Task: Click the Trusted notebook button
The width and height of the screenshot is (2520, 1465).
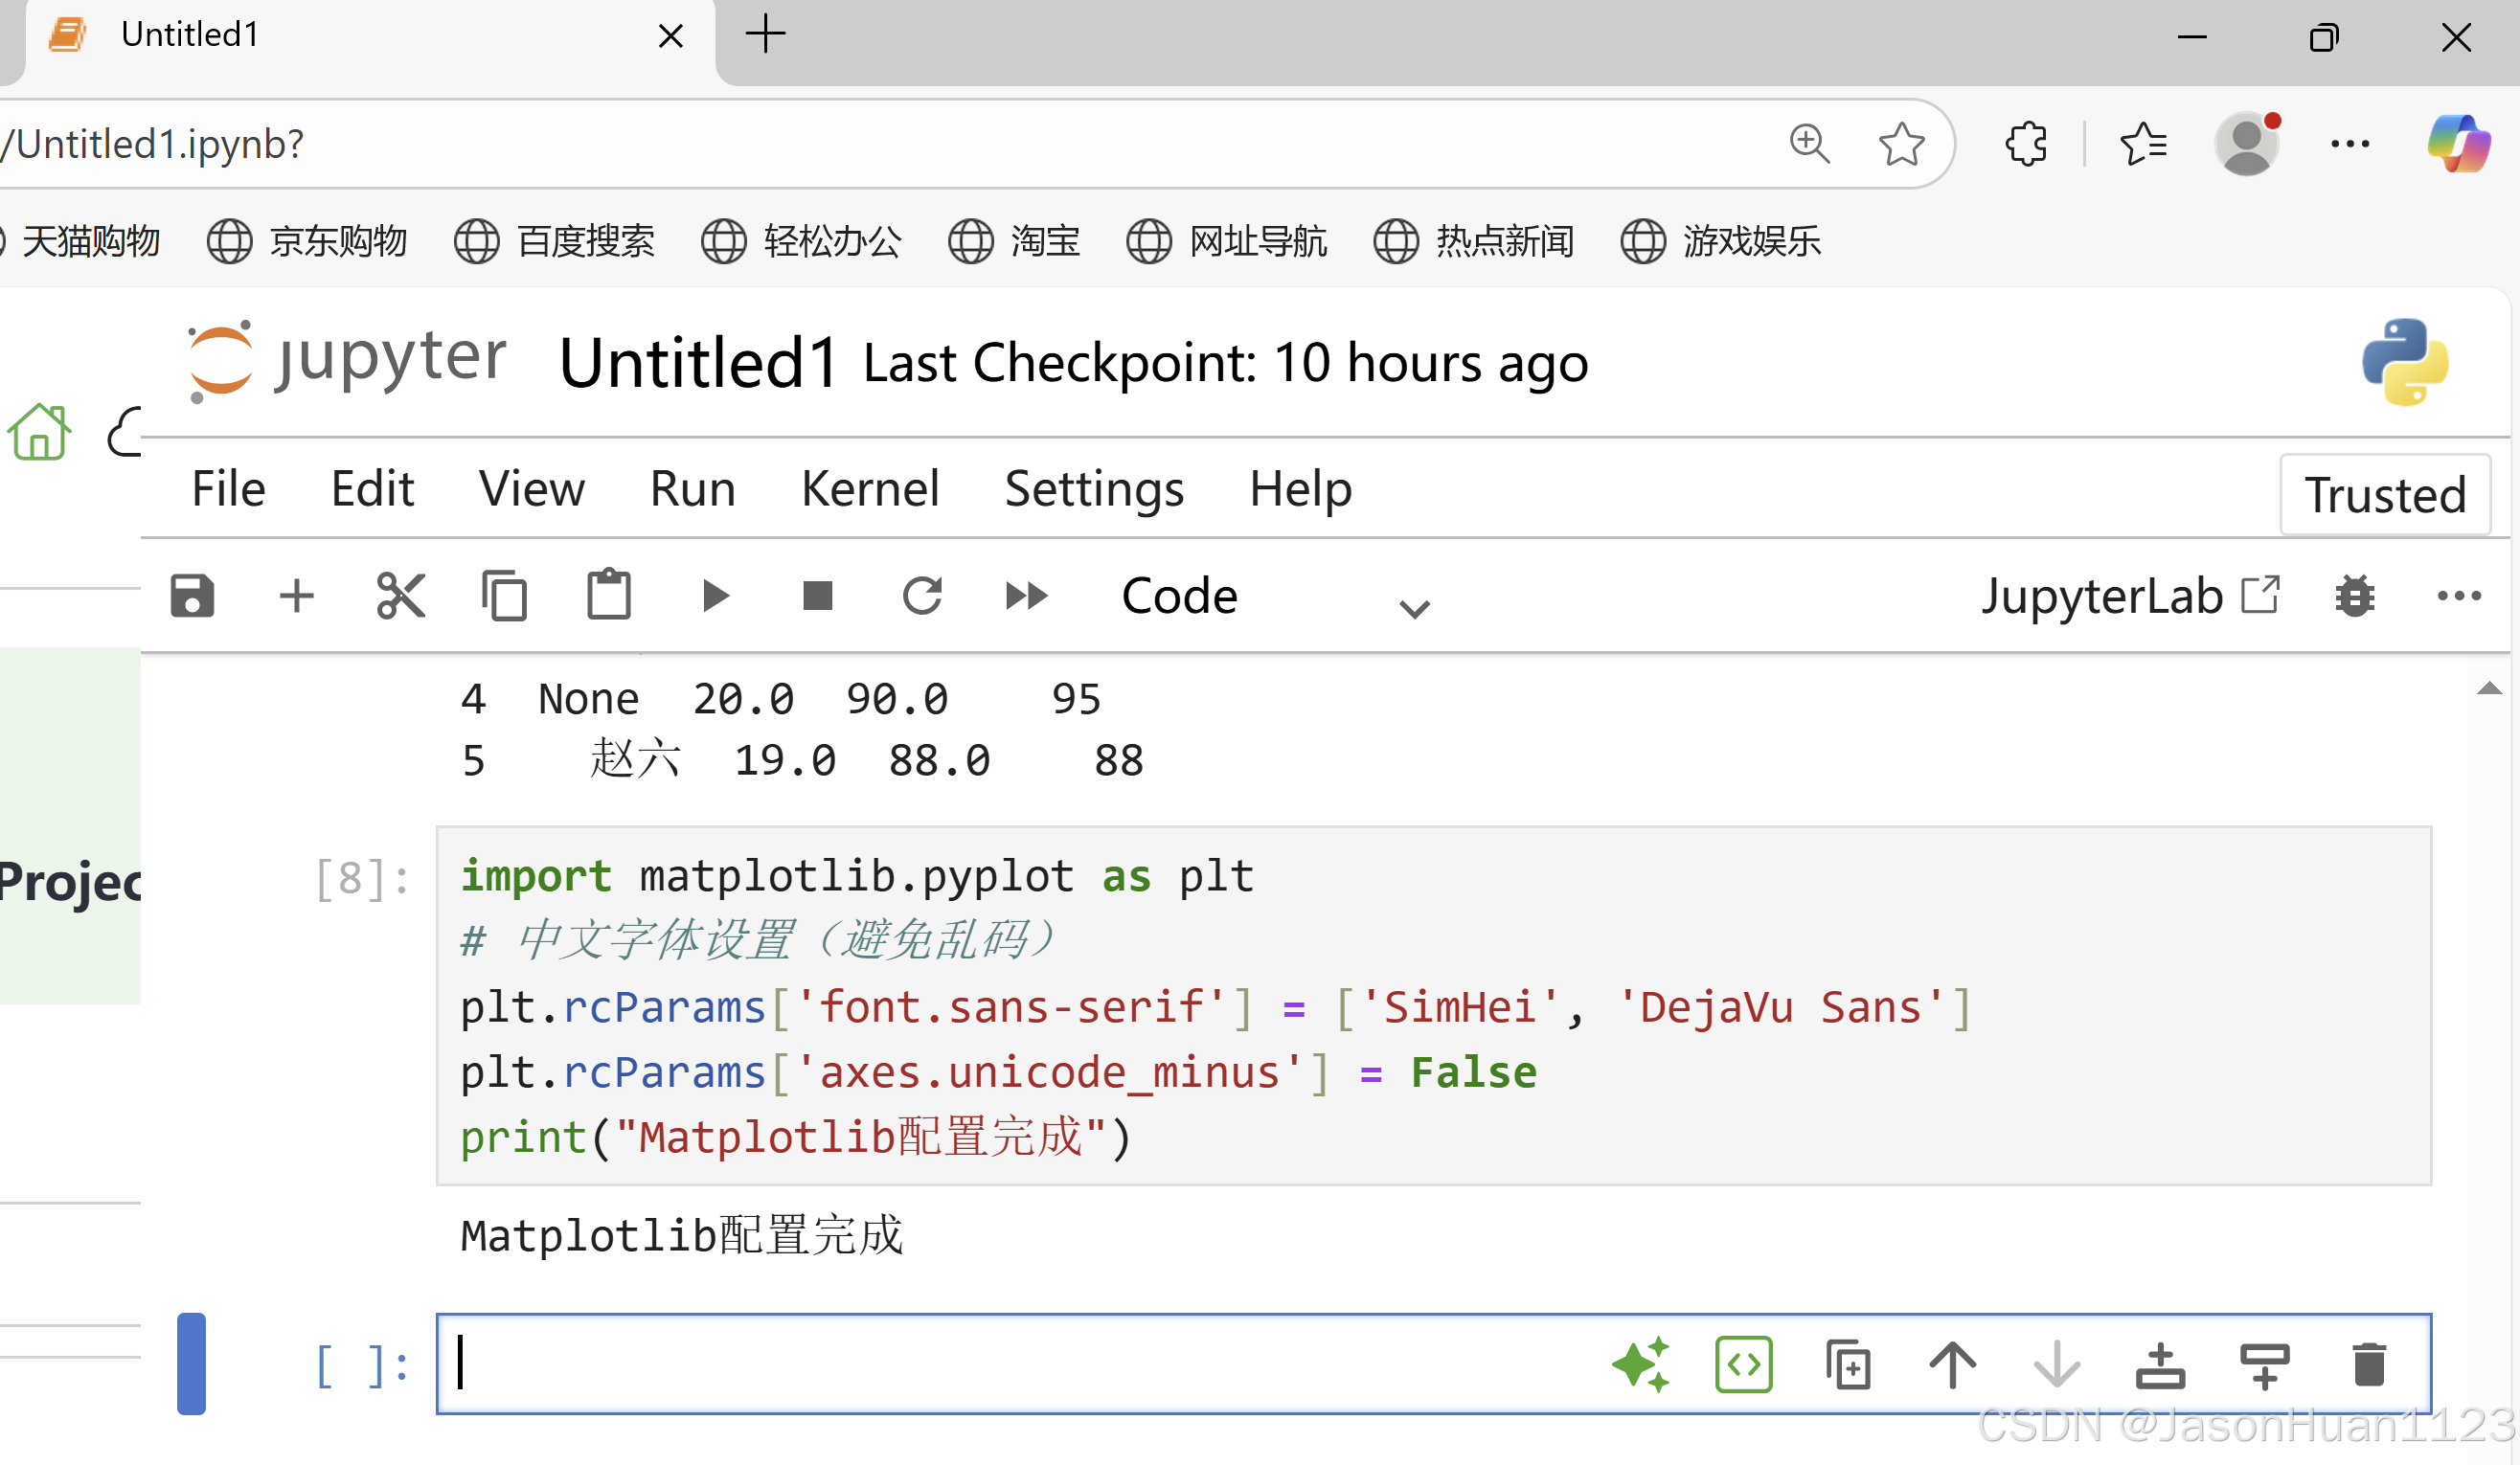Action: (x=2385, y=495)
